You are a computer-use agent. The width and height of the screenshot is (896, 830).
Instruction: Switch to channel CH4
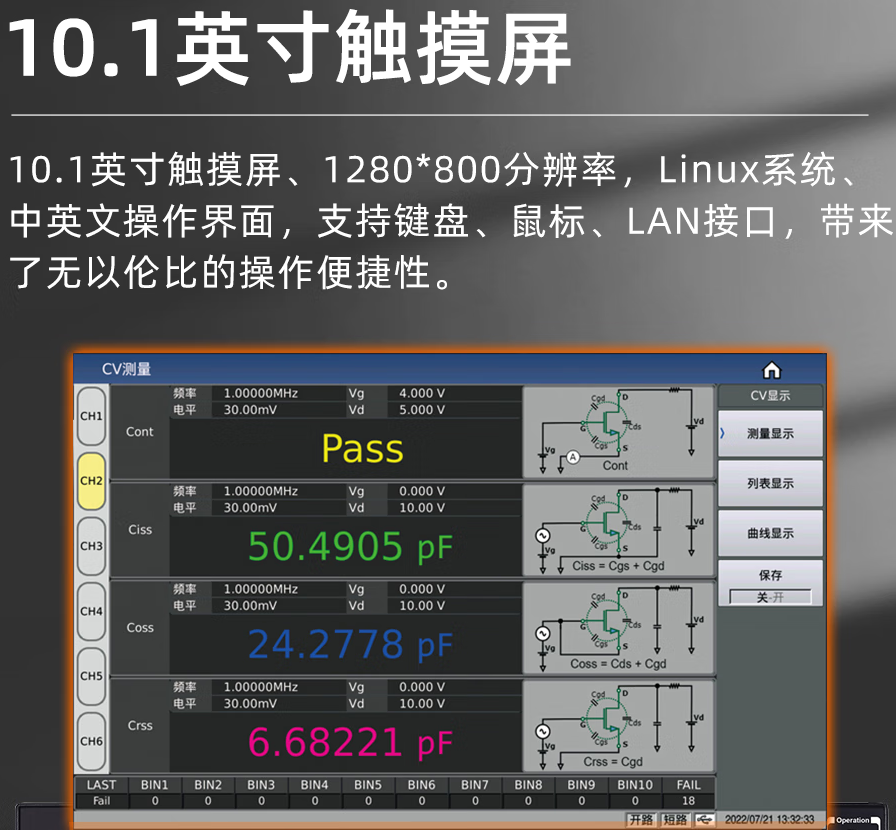[x=91, y=611]
